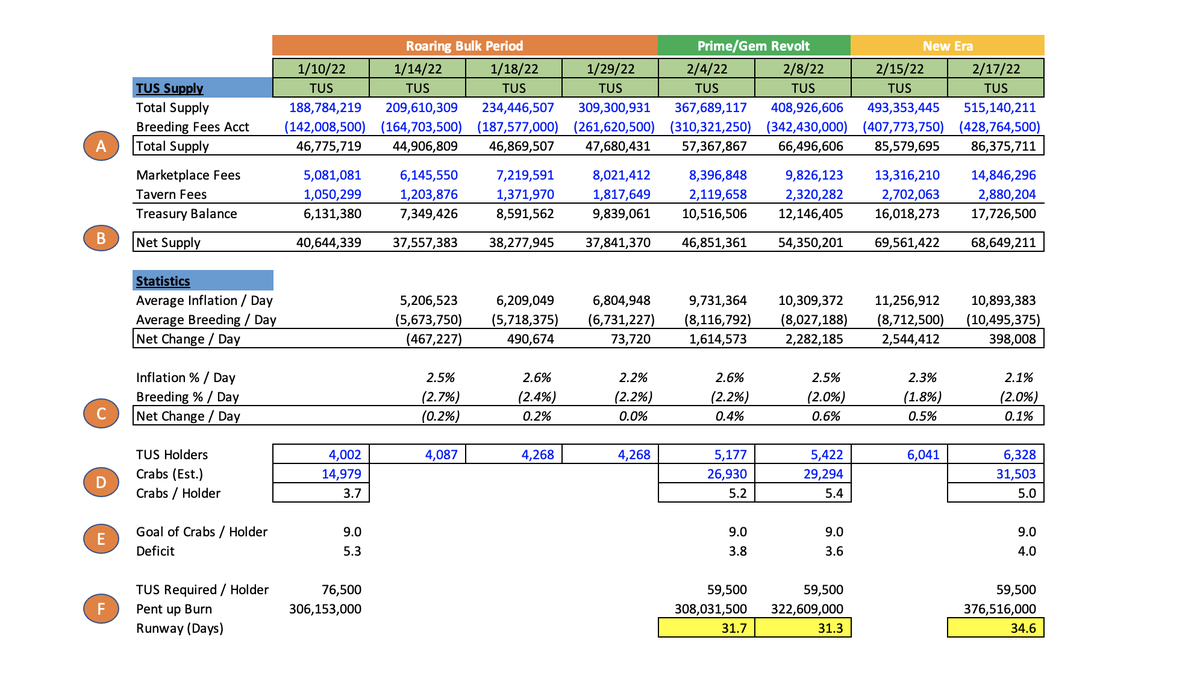Click average breeding value (10,495,375)
Viewport: 1200px width, 687px height.
point(1001,320)
